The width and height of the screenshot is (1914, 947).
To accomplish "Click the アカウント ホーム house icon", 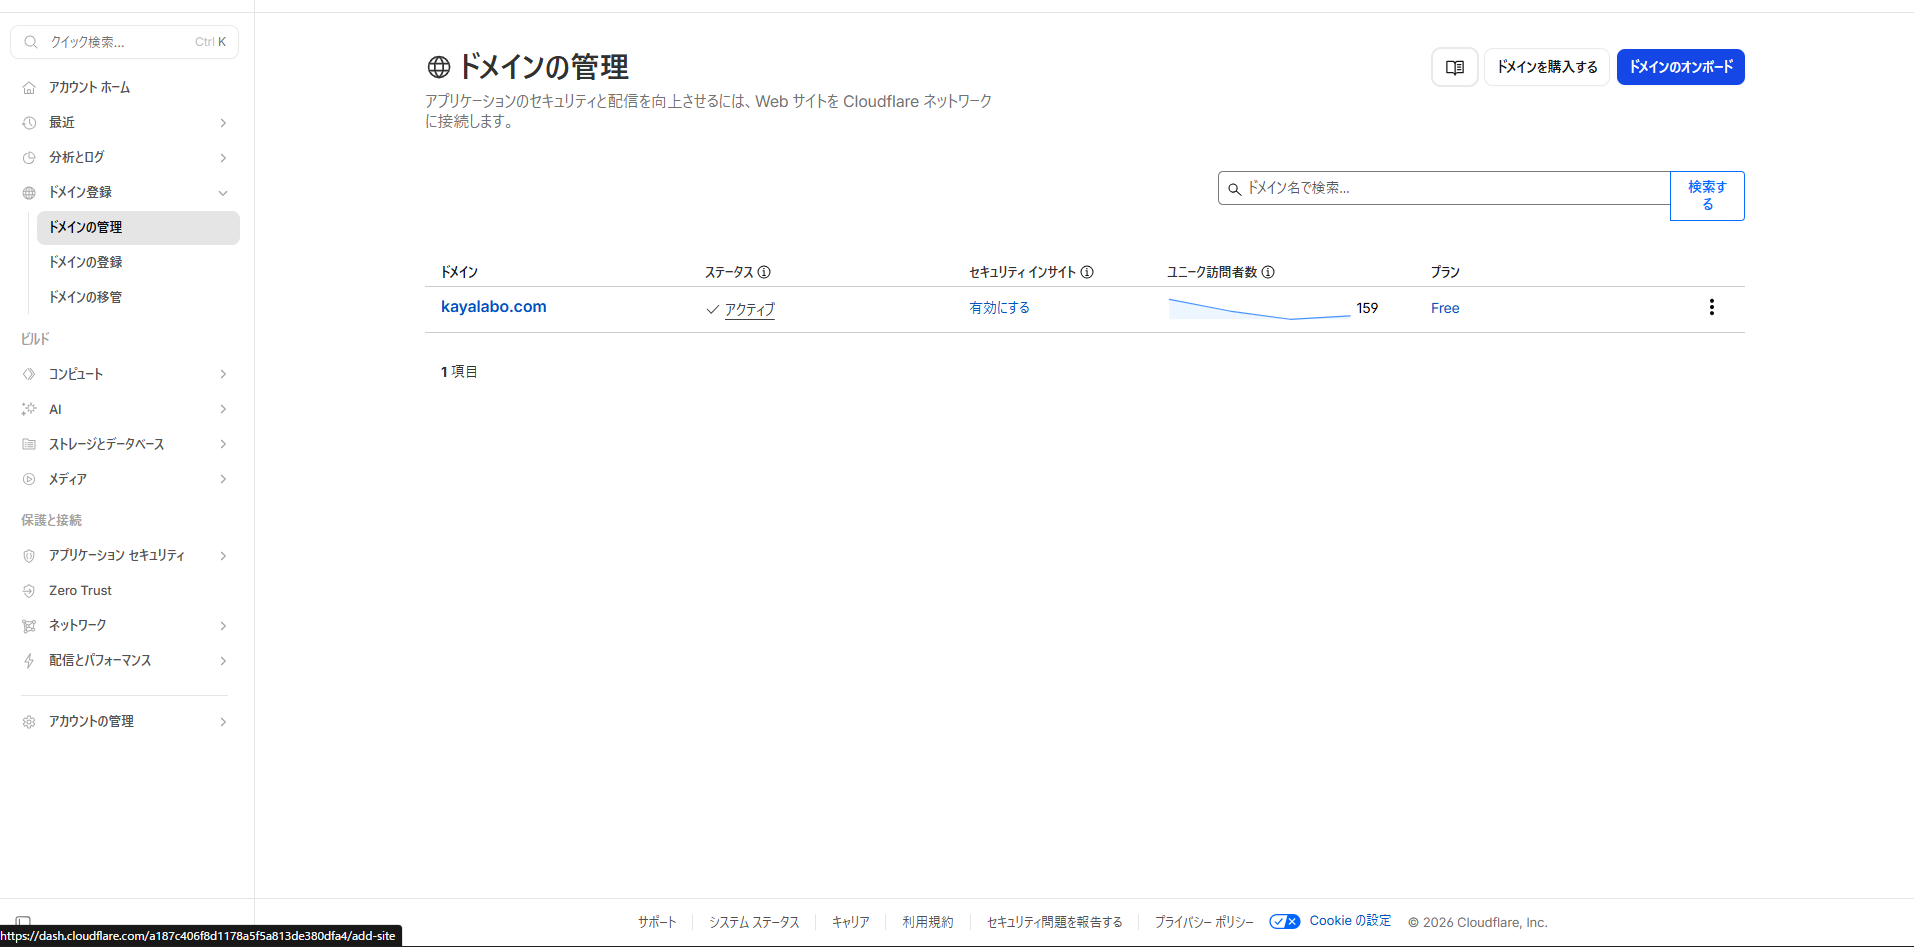I will (29, 88).
